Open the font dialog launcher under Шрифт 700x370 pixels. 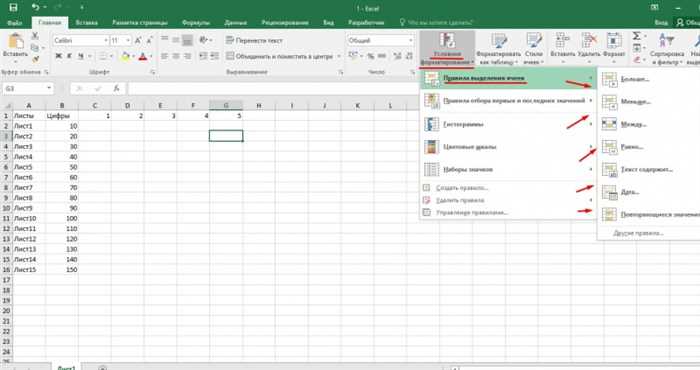pos(153,72)
